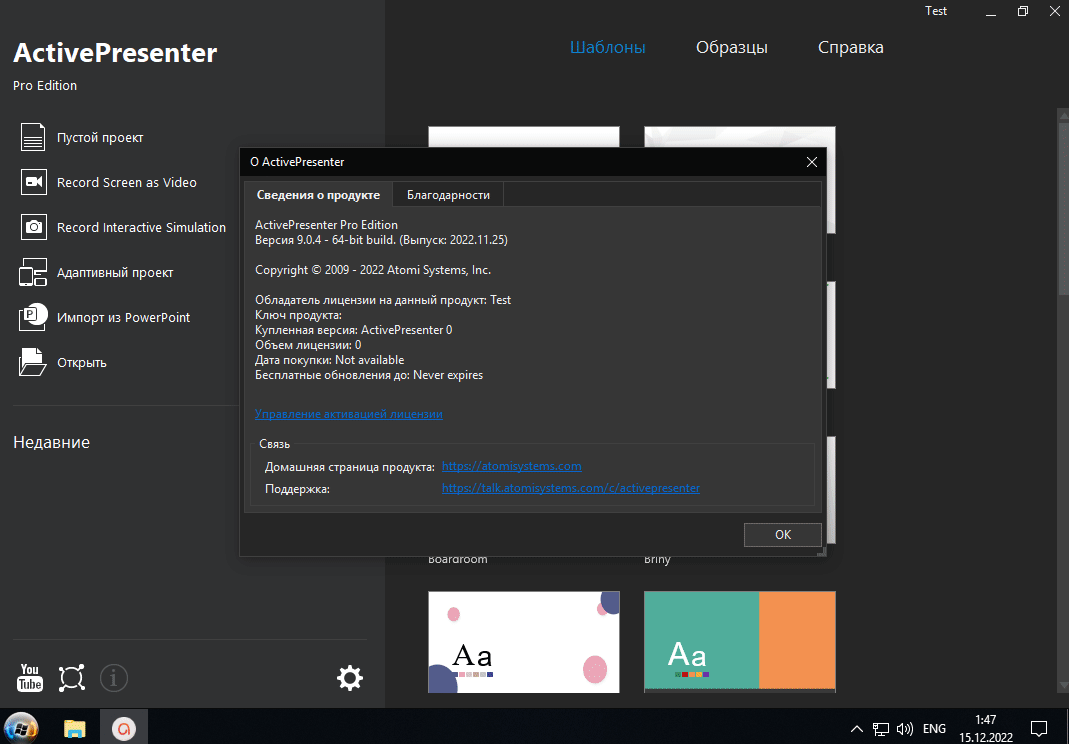
Task: Click the Бесплатные обновления до: Never expires line
Action: coord(369,375)
